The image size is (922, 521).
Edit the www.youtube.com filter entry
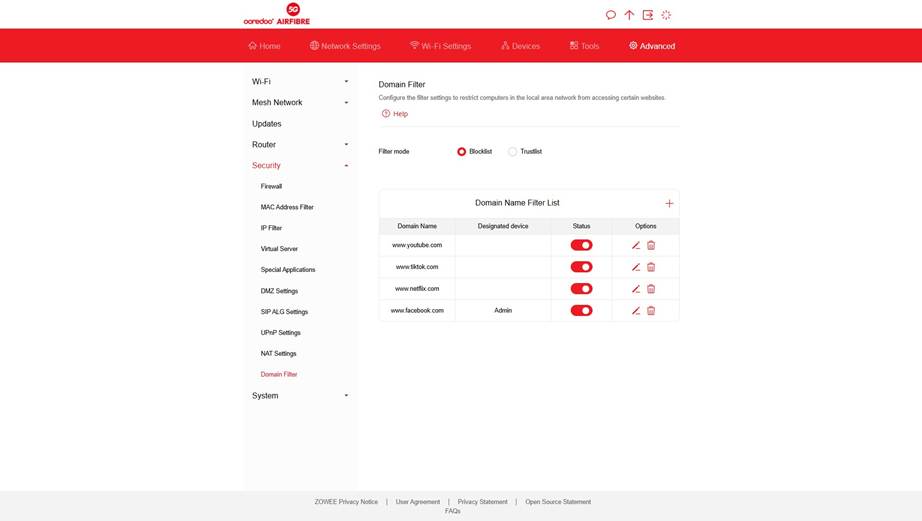click(x=636, y=245)
